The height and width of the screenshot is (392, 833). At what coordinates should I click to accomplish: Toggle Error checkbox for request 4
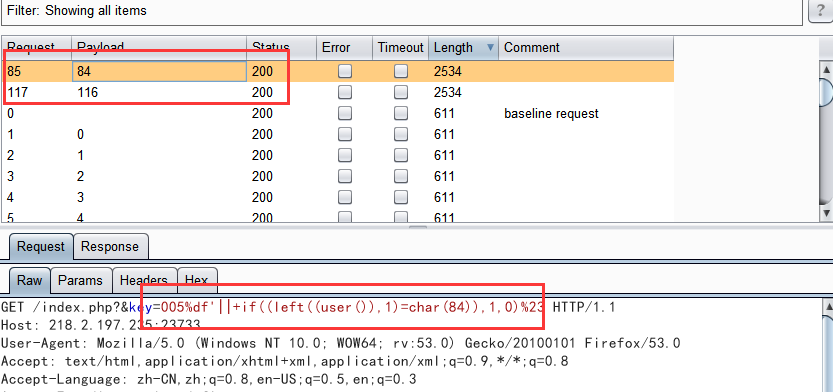345,197
